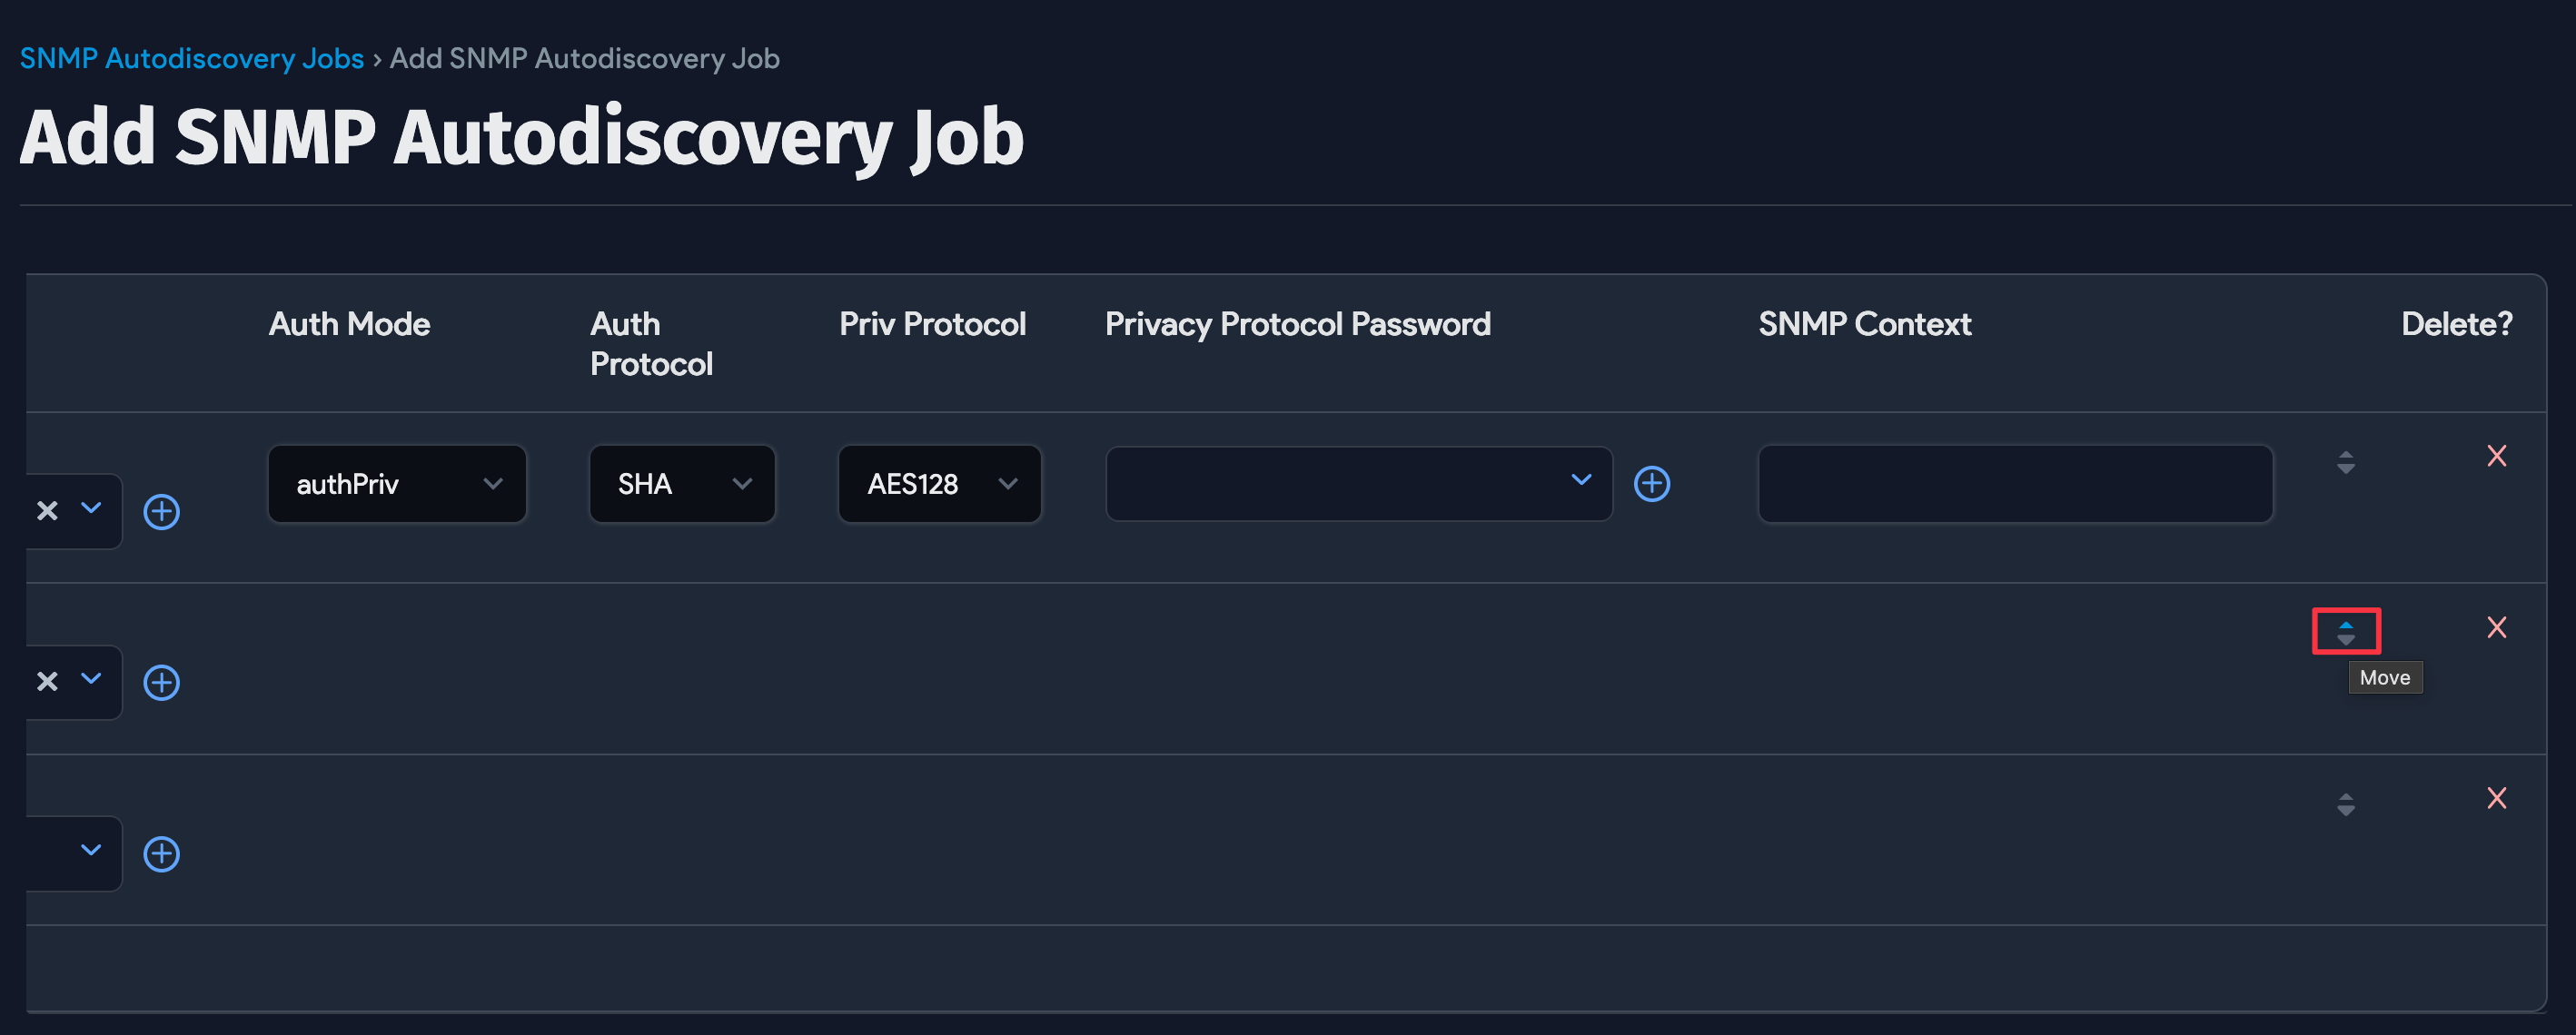
Task: Click the plus icon next to Privacy Protocol Password
Action: (1652, 484)
